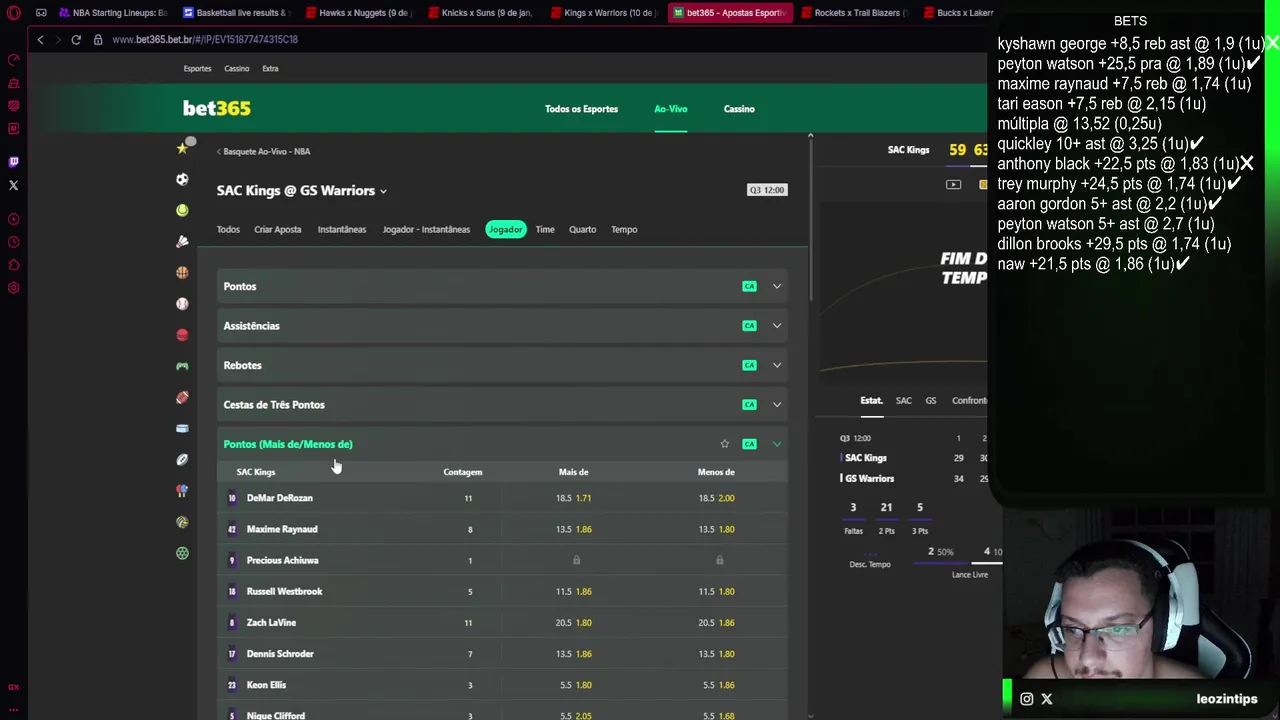Select the badminton shuttlecock sport icon
Image resolution: width=1280 pixels, height=720 pixels.
[x=182, y=242]
